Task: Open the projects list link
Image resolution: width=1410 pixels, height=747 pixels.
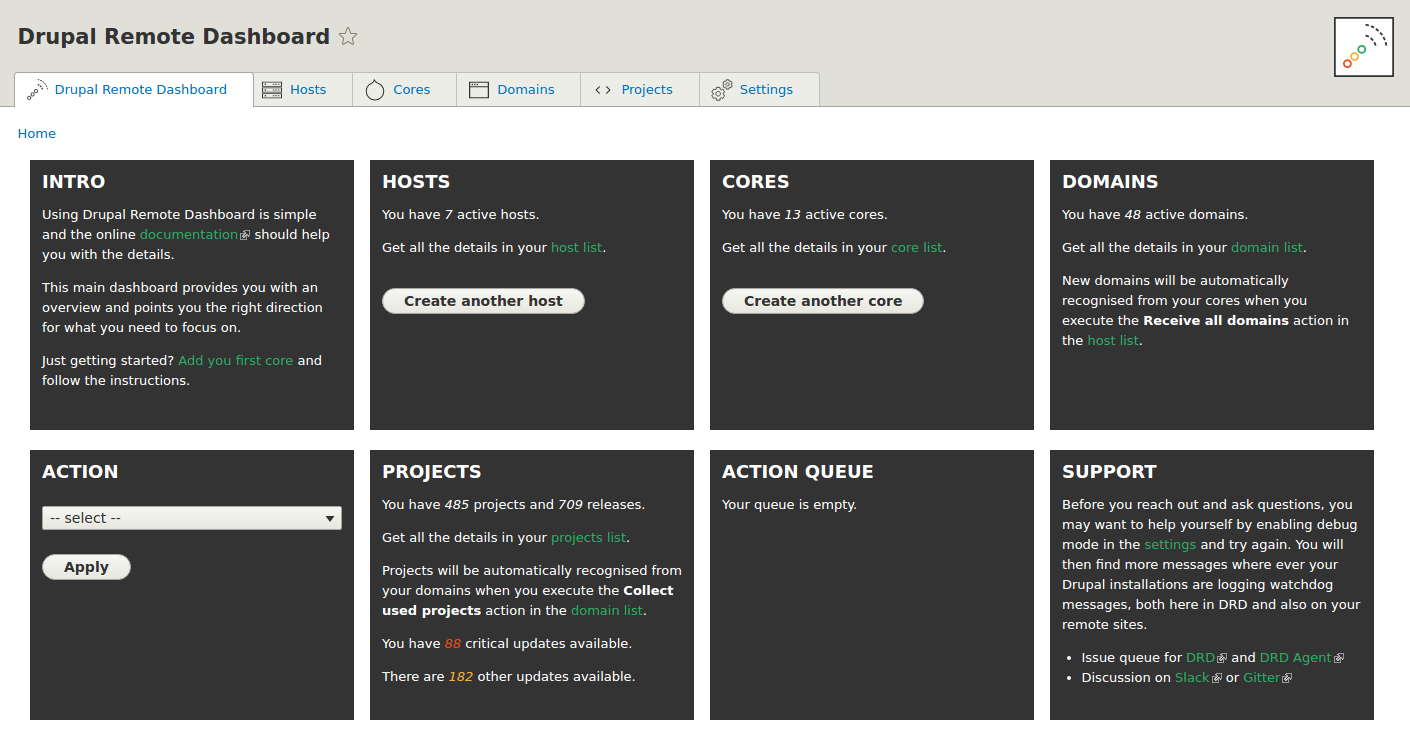Action: click(588, 538)
